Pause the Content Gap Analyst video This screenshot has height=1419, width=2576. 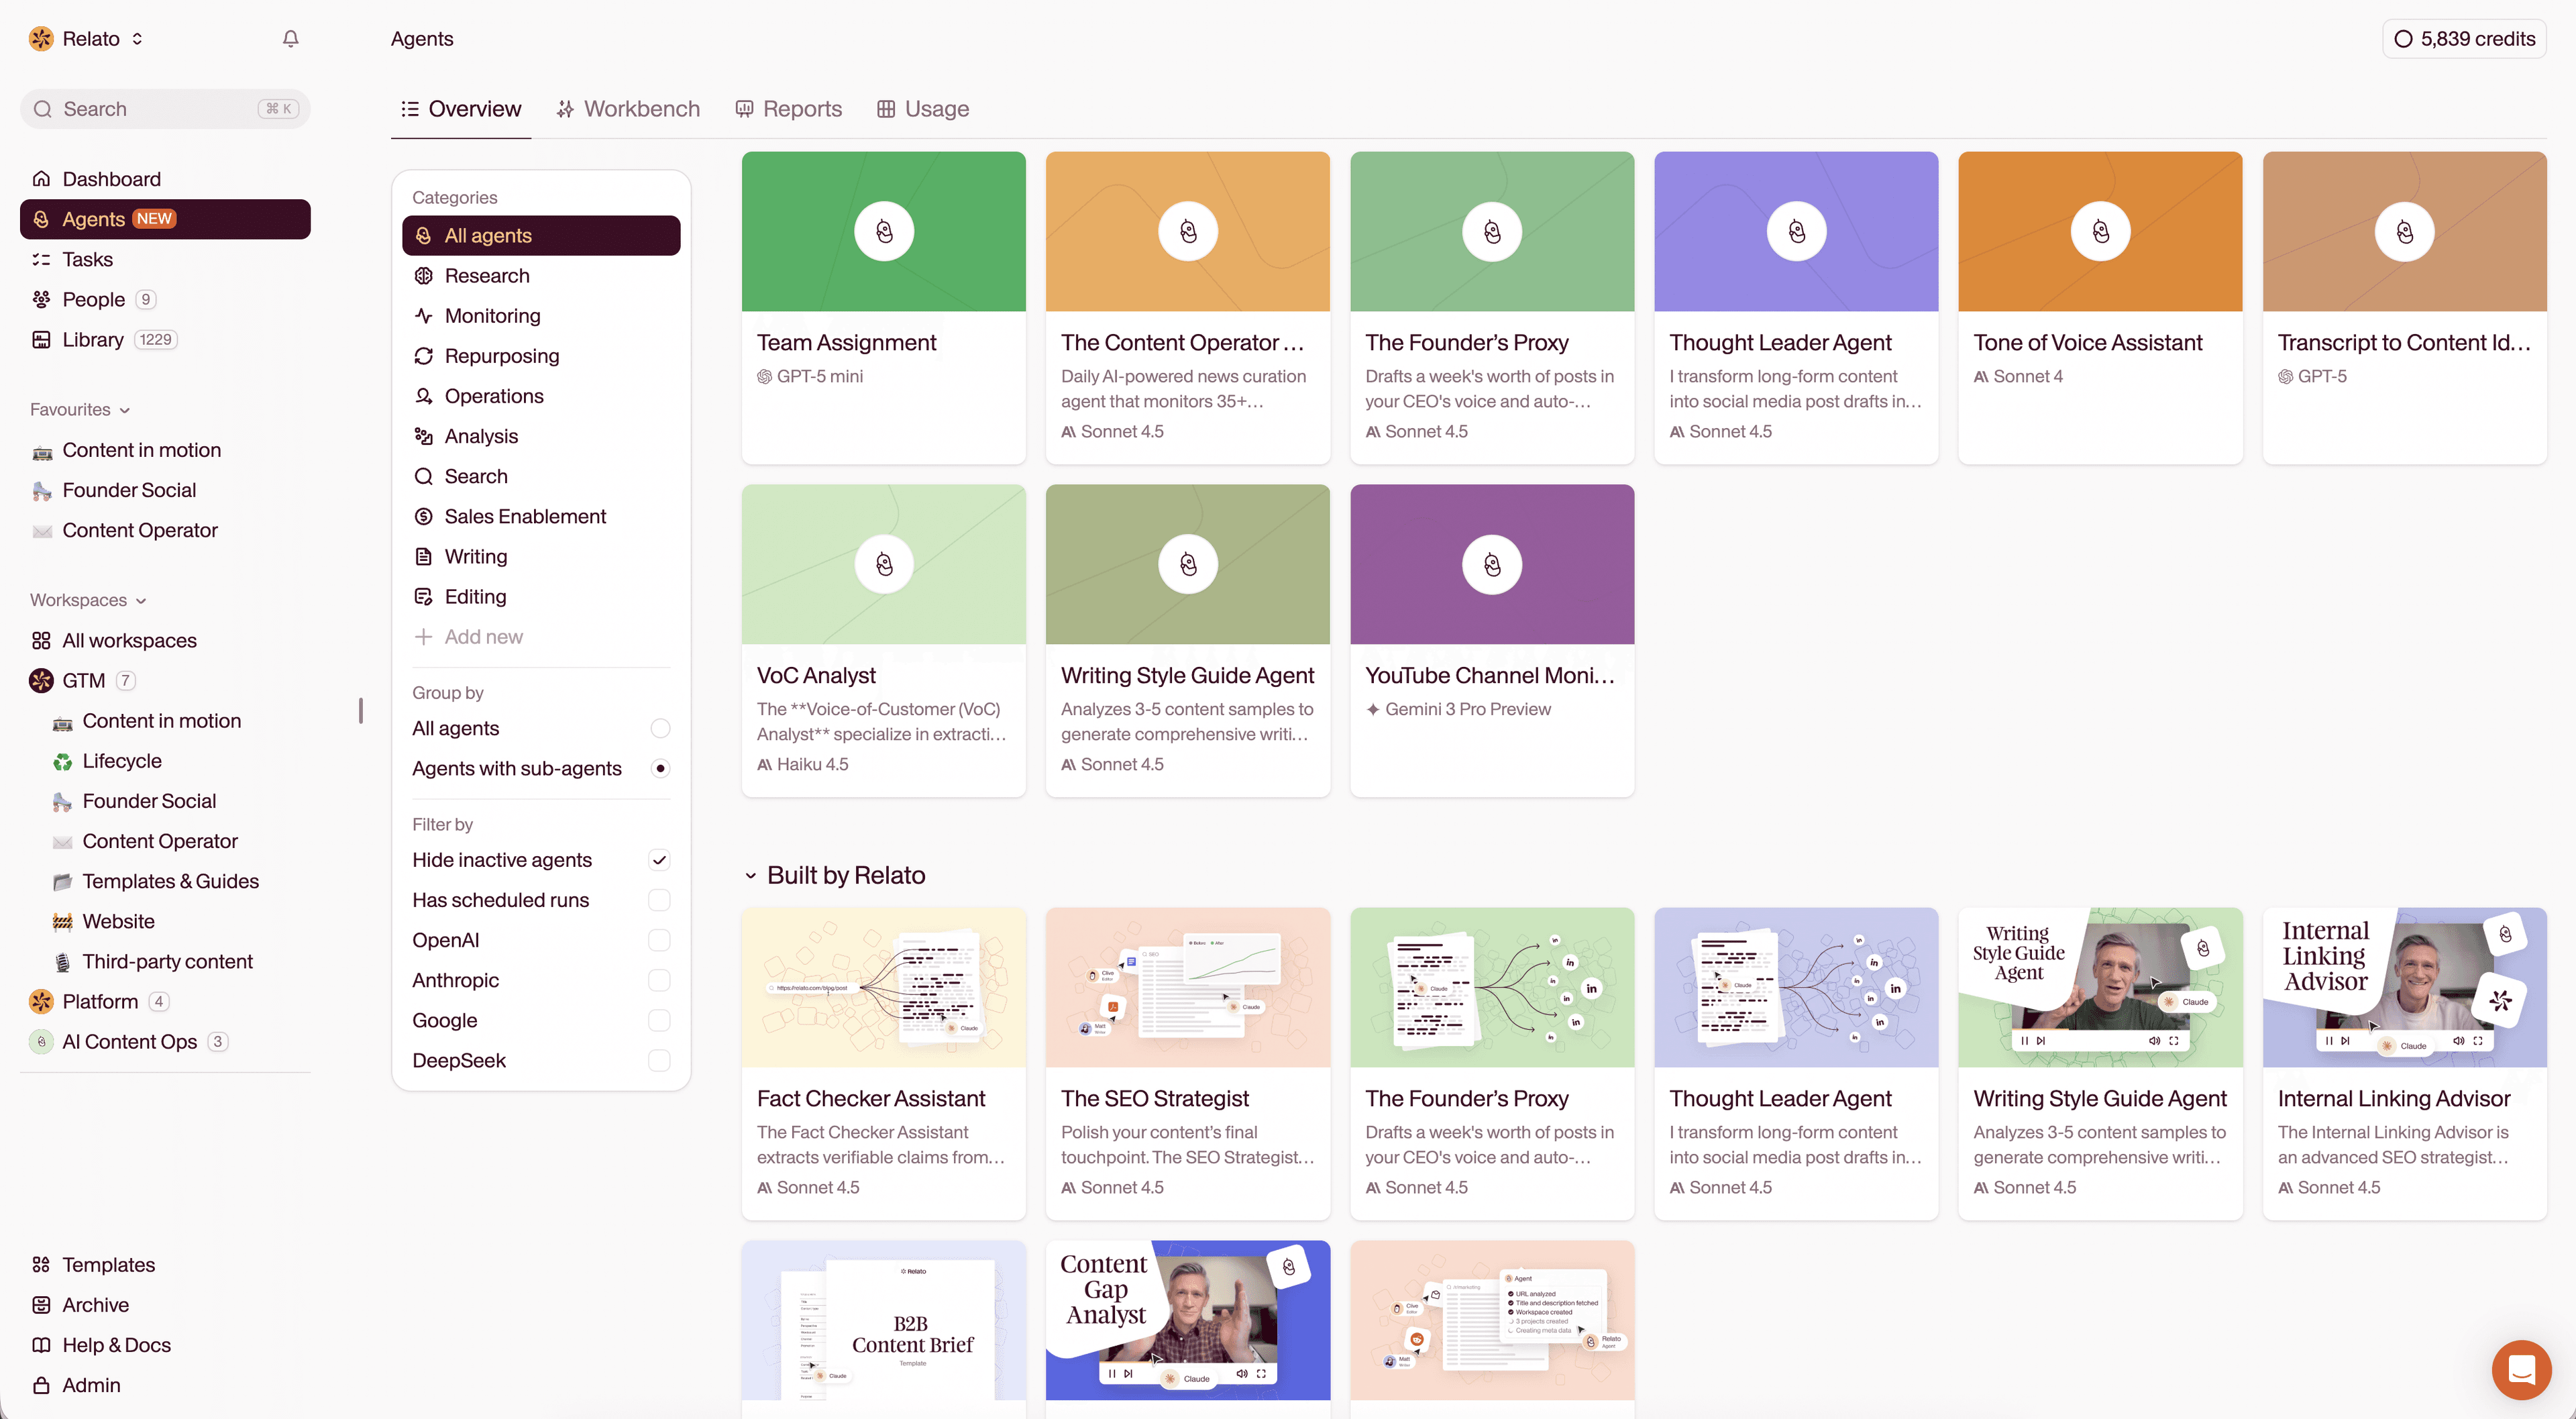point(1112,1374)
